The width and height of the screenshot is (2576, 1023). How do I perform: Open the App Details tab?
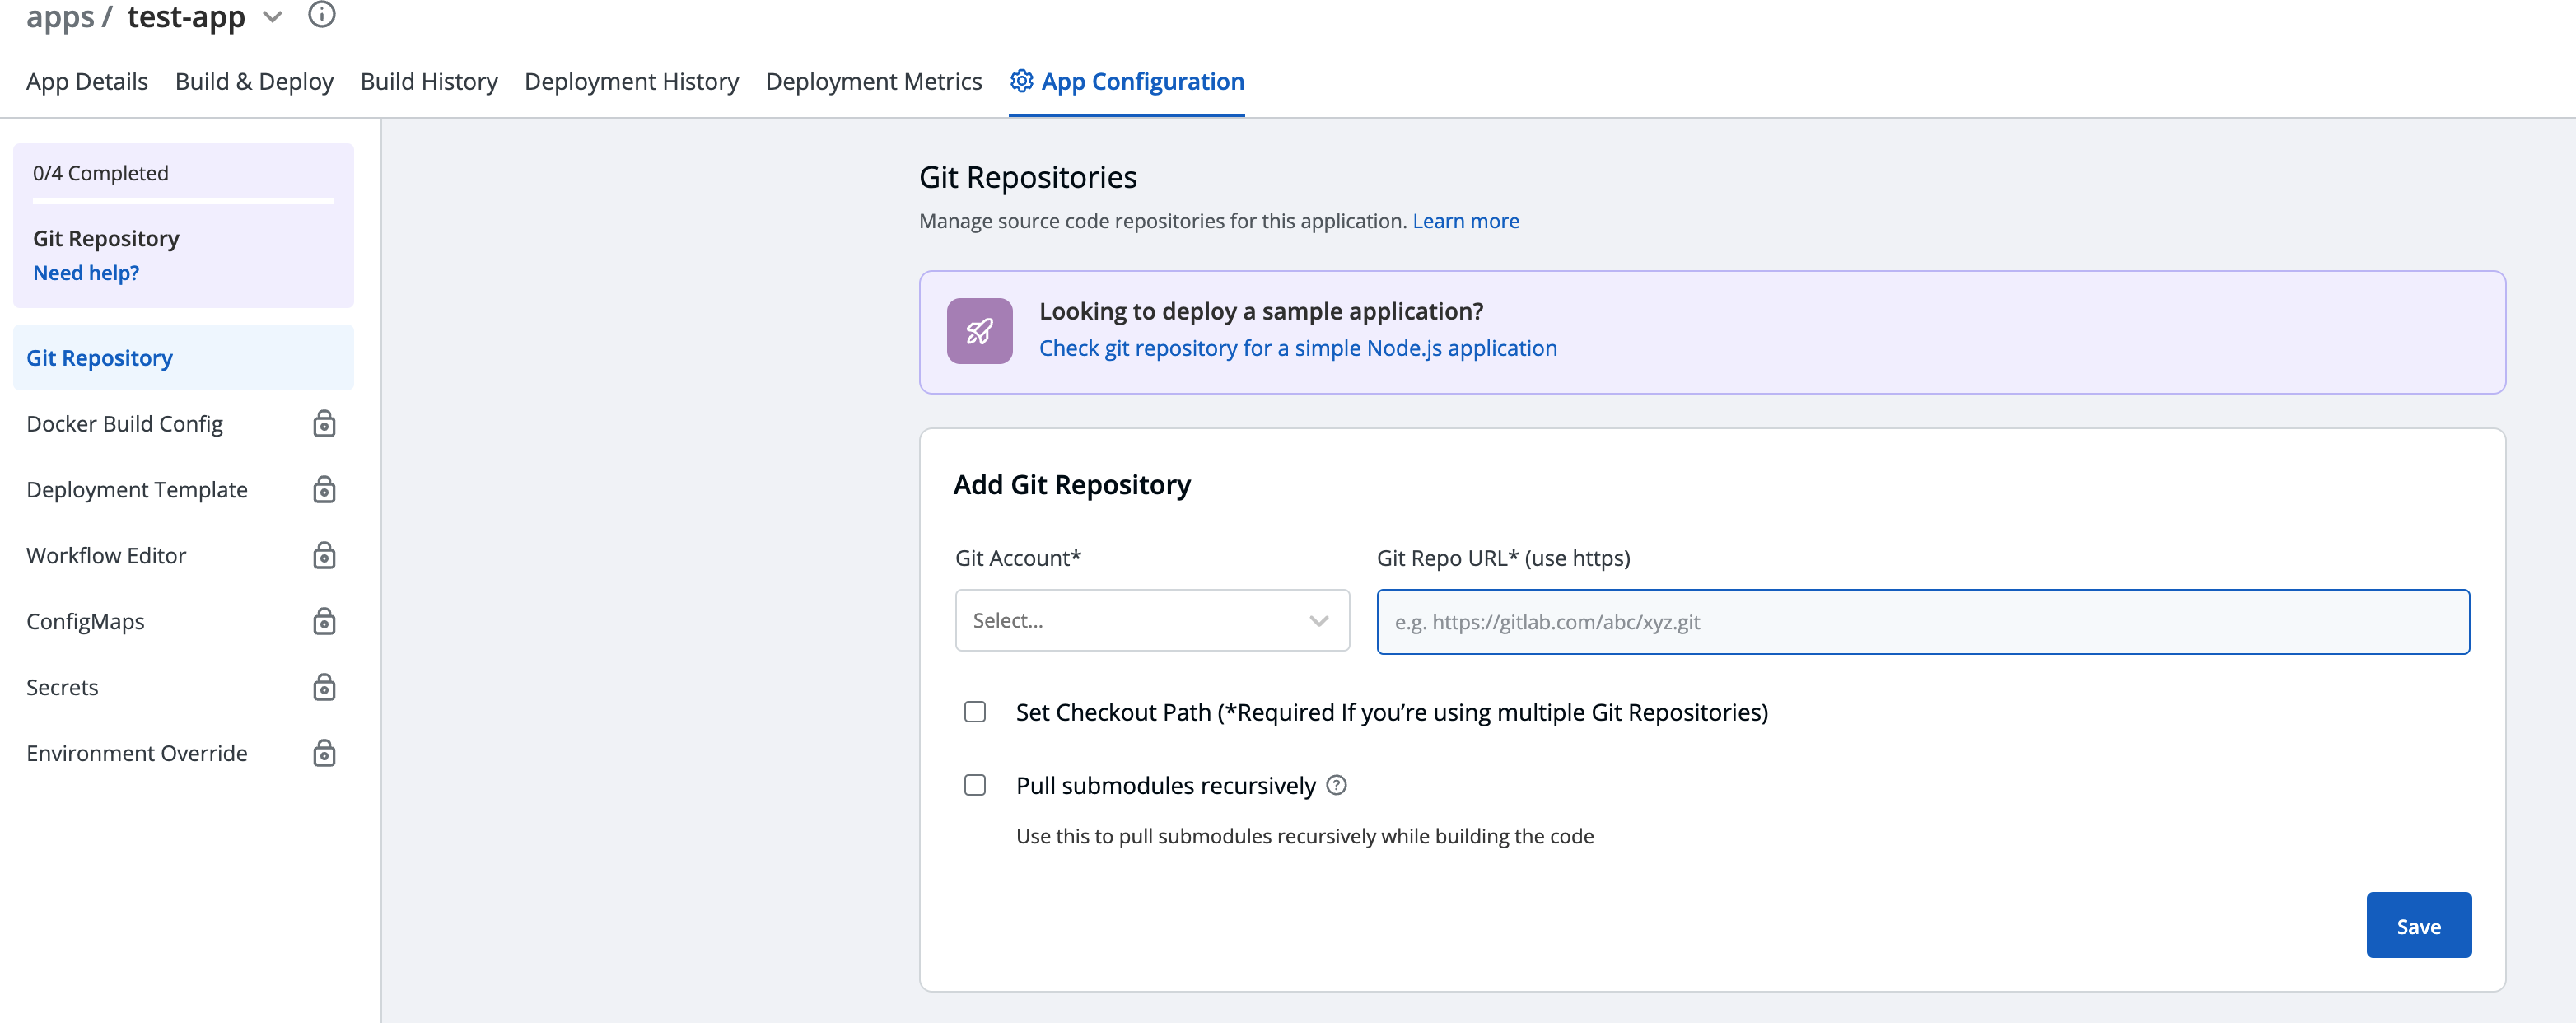click(x=87, y=82)
